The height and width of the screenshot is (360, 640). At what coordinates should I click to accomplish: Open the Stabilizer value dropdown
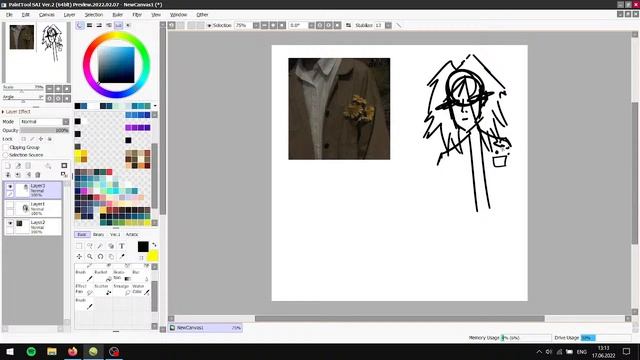388,25
